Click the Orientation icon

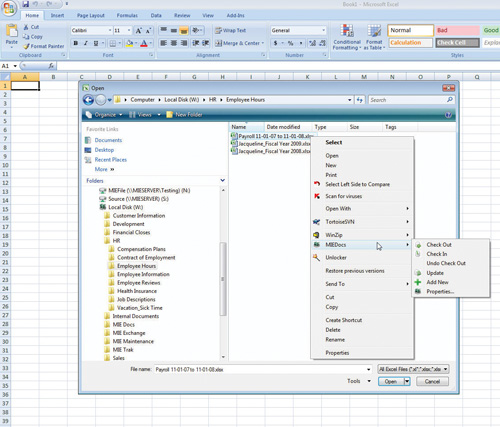click(x=197, y=31)
